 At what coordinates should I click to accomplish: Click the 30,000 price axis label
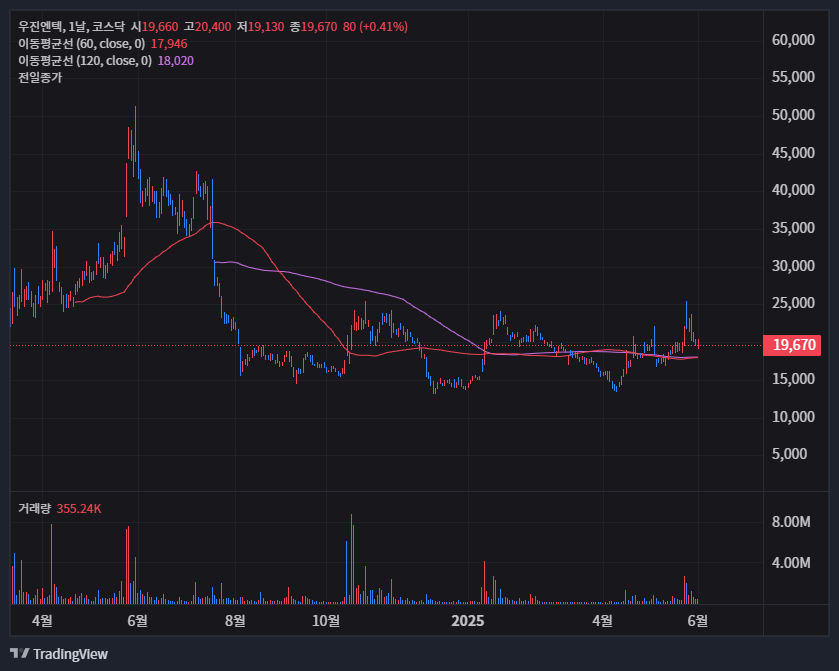793,266
